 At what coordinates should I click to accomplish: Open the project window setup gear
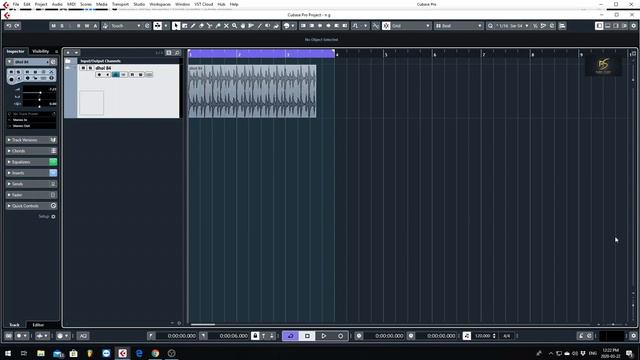coord(633,26)
